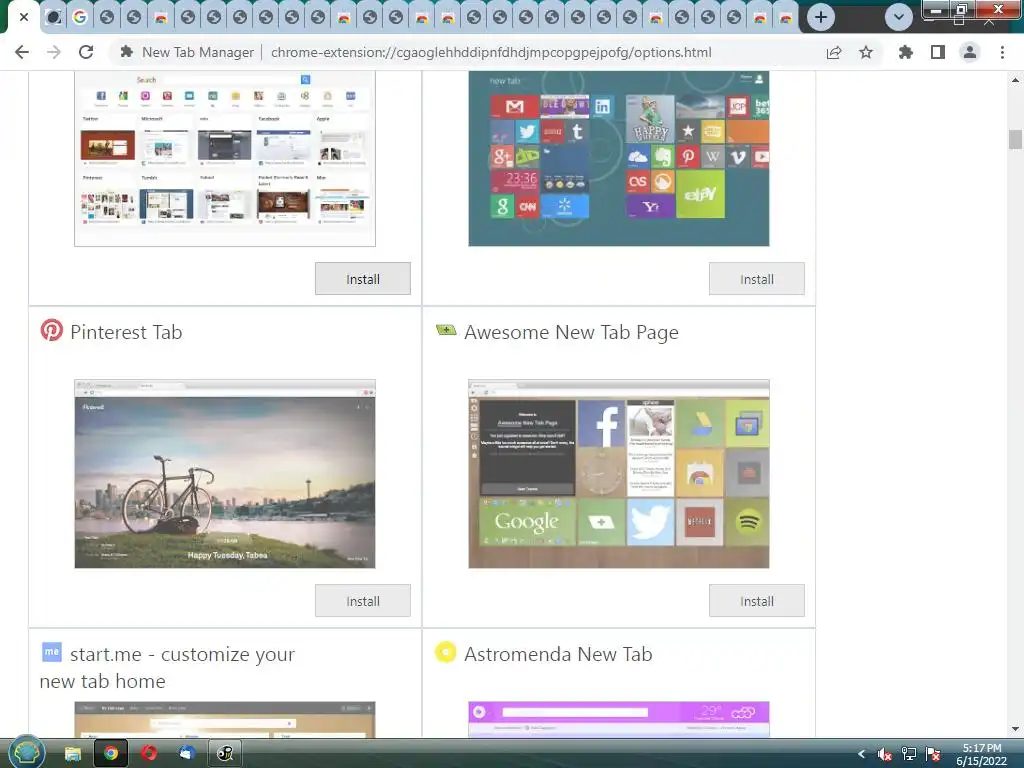The image size is (1024, 768).
Task: Click the Awesome New Tab Page title
Action: coord(571,332)
